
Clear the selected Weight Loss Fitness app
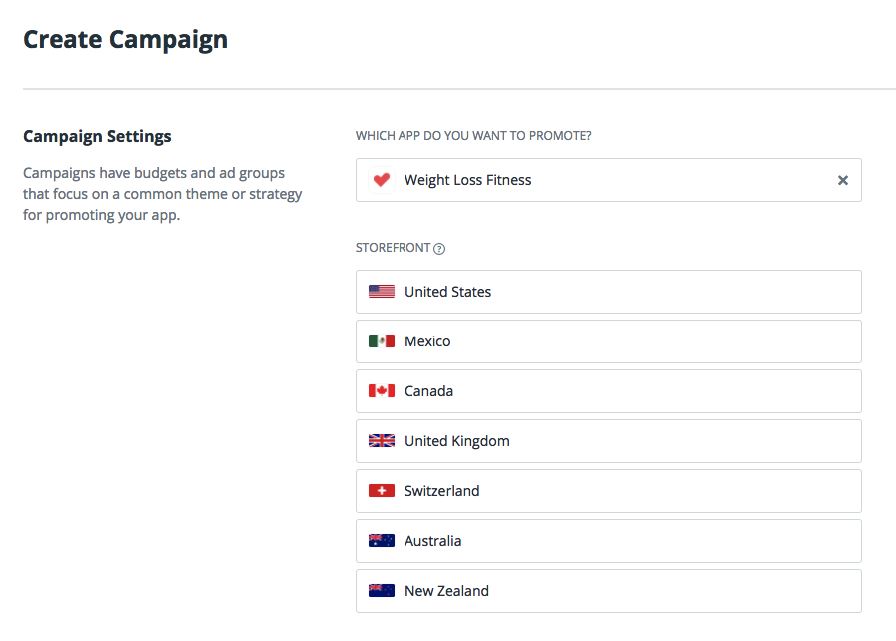pyautogui.click(x=842, y=180)
